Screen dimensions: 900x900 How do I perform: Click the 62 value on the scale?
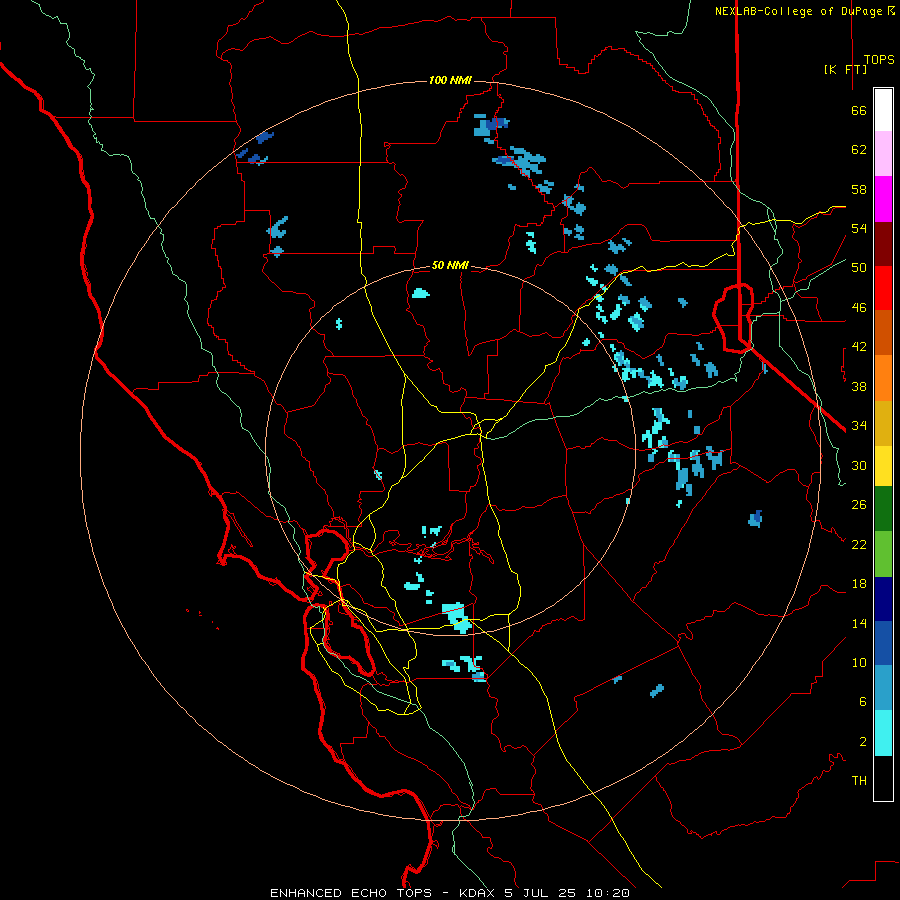click(859, 150)
